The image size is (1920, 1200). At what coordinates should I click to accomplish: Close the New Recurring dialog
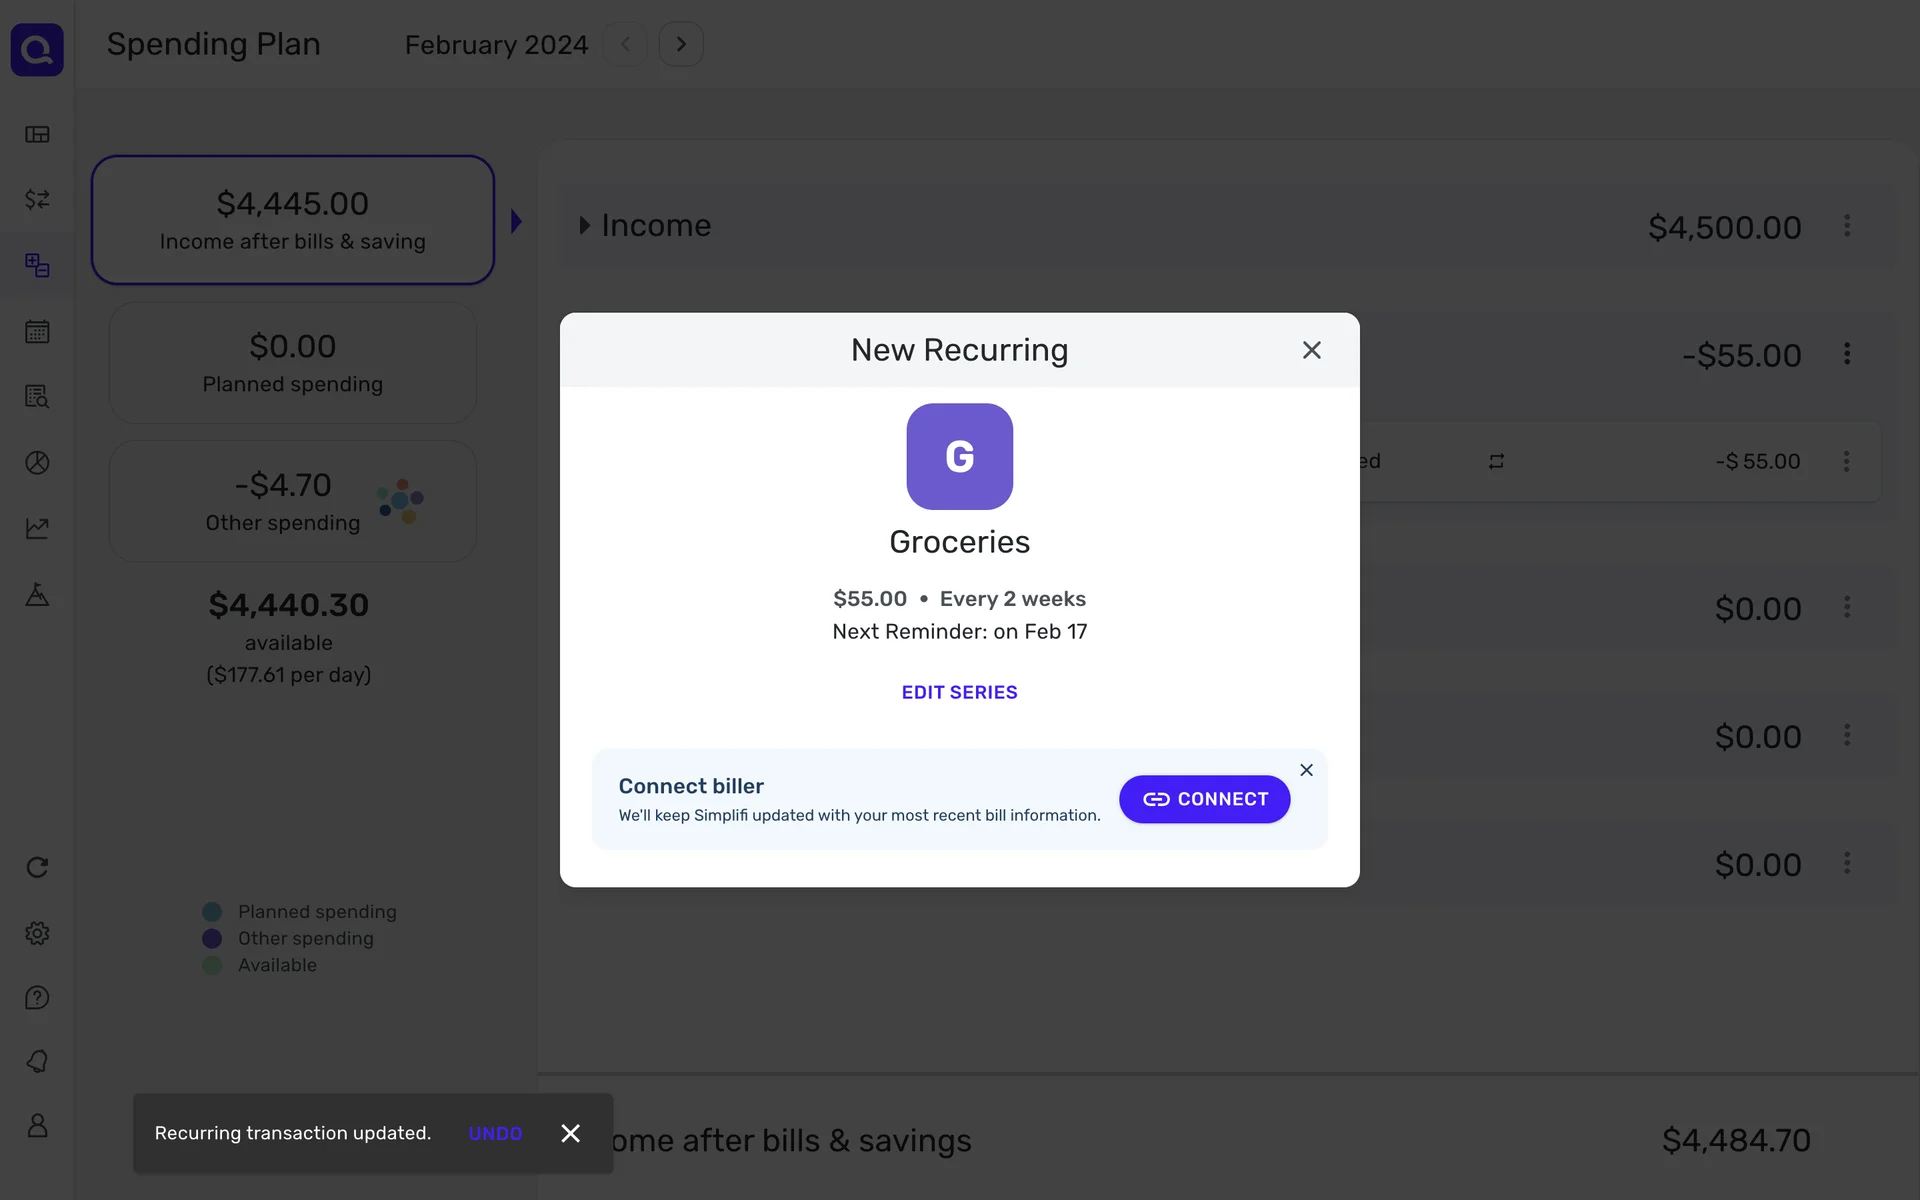click(x=1311, y=350)
